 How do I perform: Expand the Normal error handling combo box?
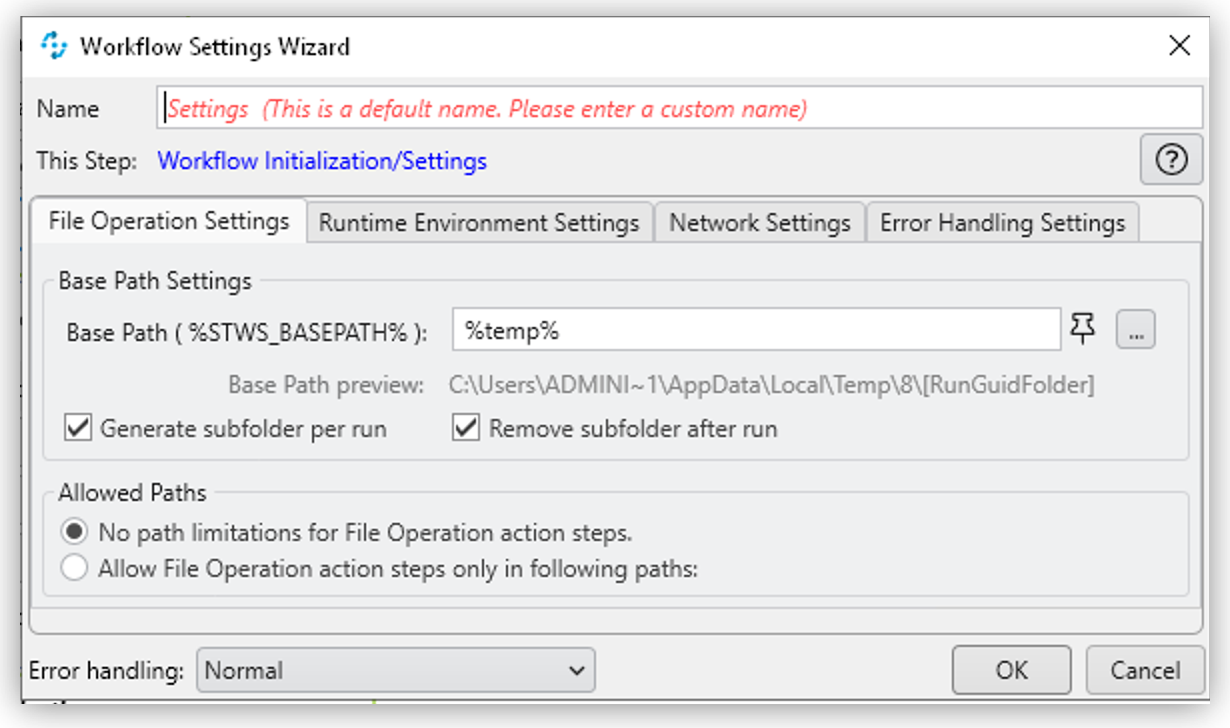[576, 671]
